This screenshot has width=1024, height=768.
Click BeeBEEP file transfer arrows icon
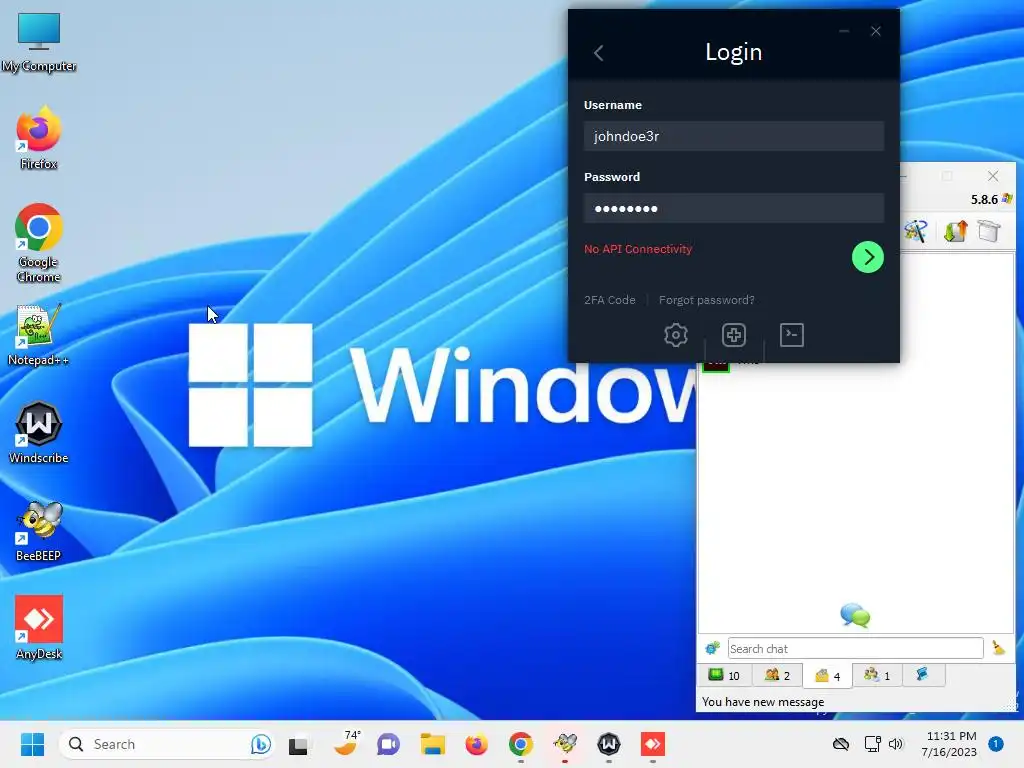click(955, 231)
